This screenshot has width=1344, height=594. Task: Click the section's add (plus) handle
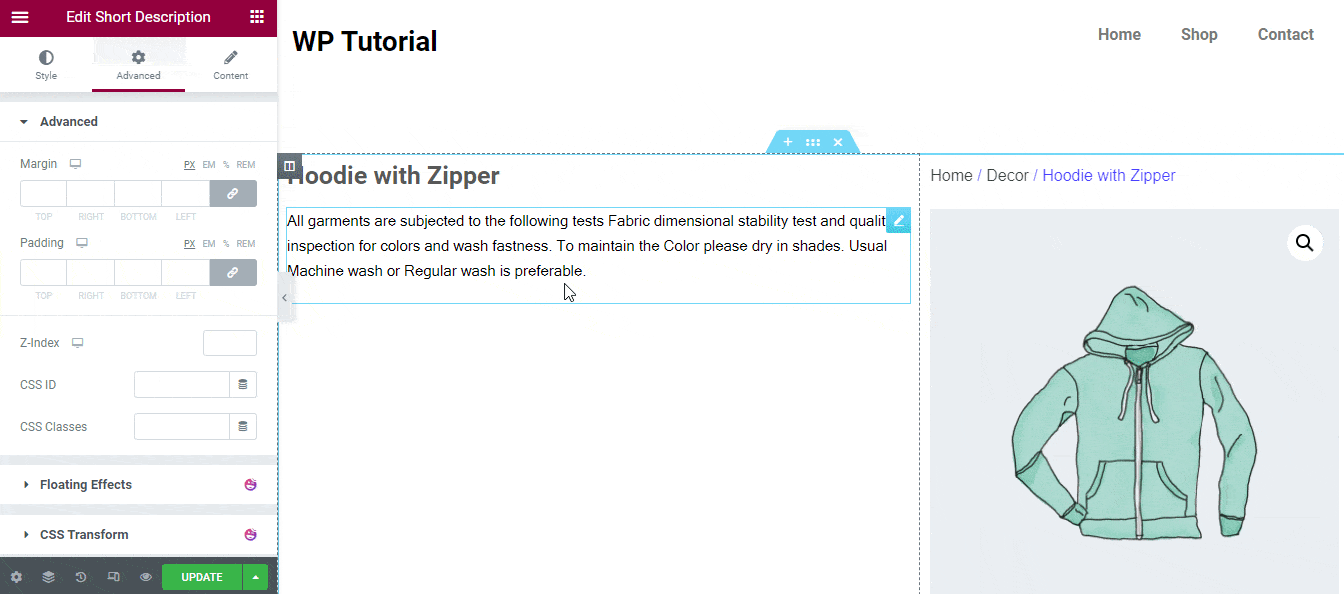click(788, 142)
